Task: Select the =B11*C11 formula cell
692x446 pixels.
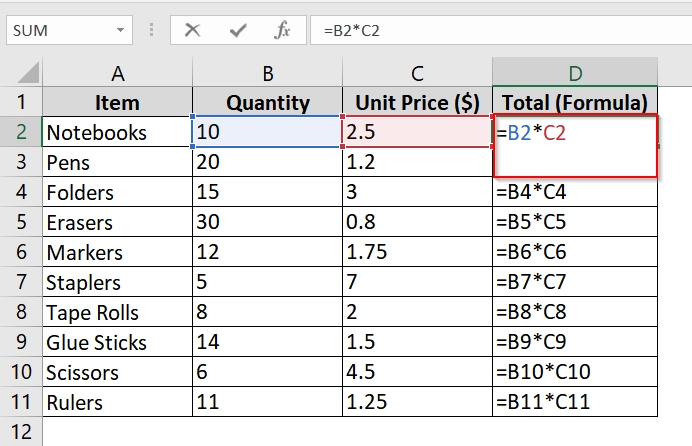Action: [x=575, y=402]
